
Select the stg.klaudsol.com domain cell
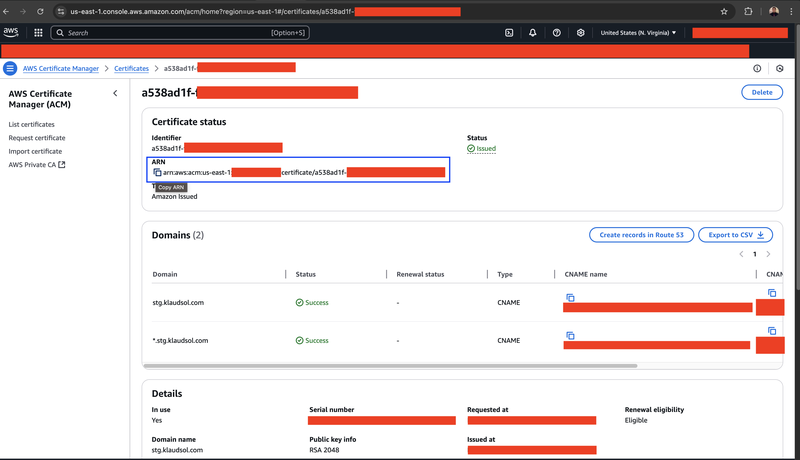[x=178, y=302]
